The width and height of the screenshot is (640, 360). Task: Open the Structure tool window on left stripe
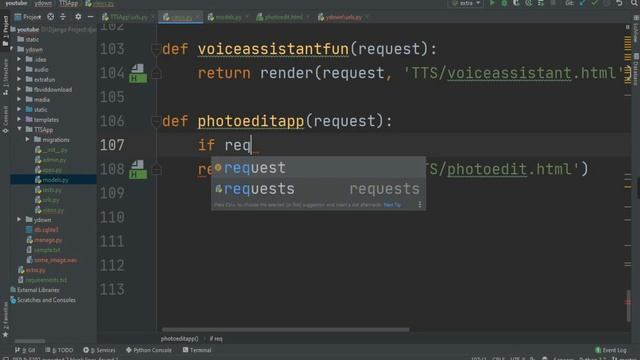click(x=5, y=78)
